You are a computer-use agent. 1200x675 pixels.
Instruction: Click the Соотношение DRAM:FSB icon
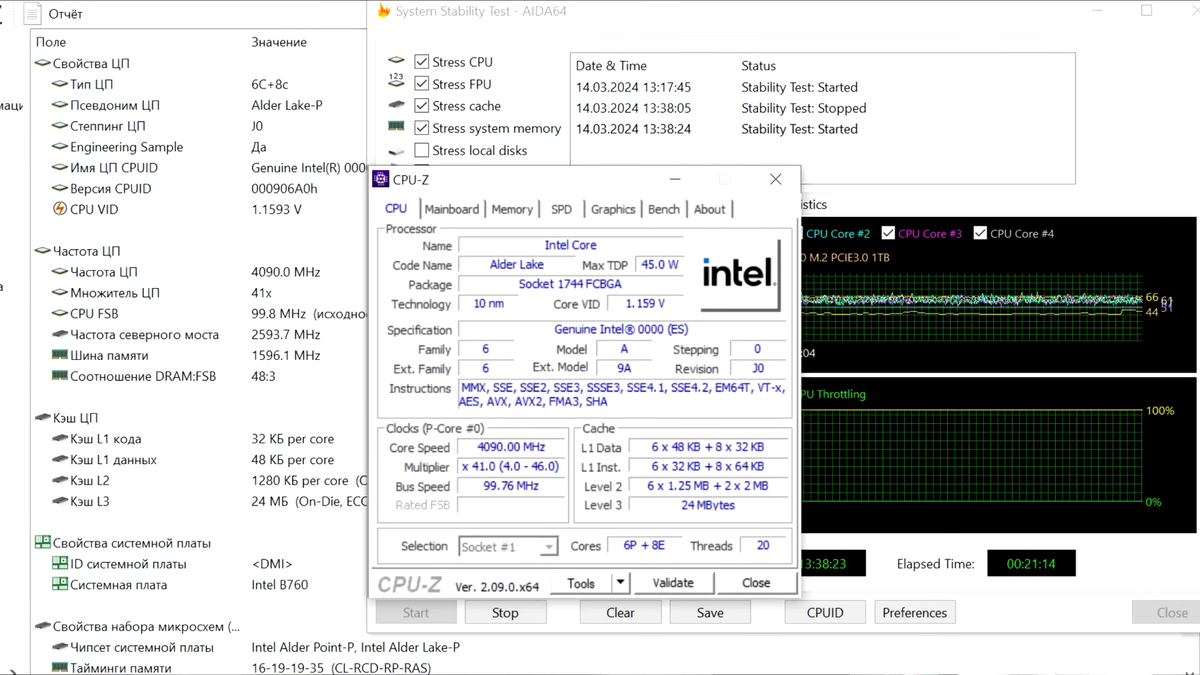point(59,376)
